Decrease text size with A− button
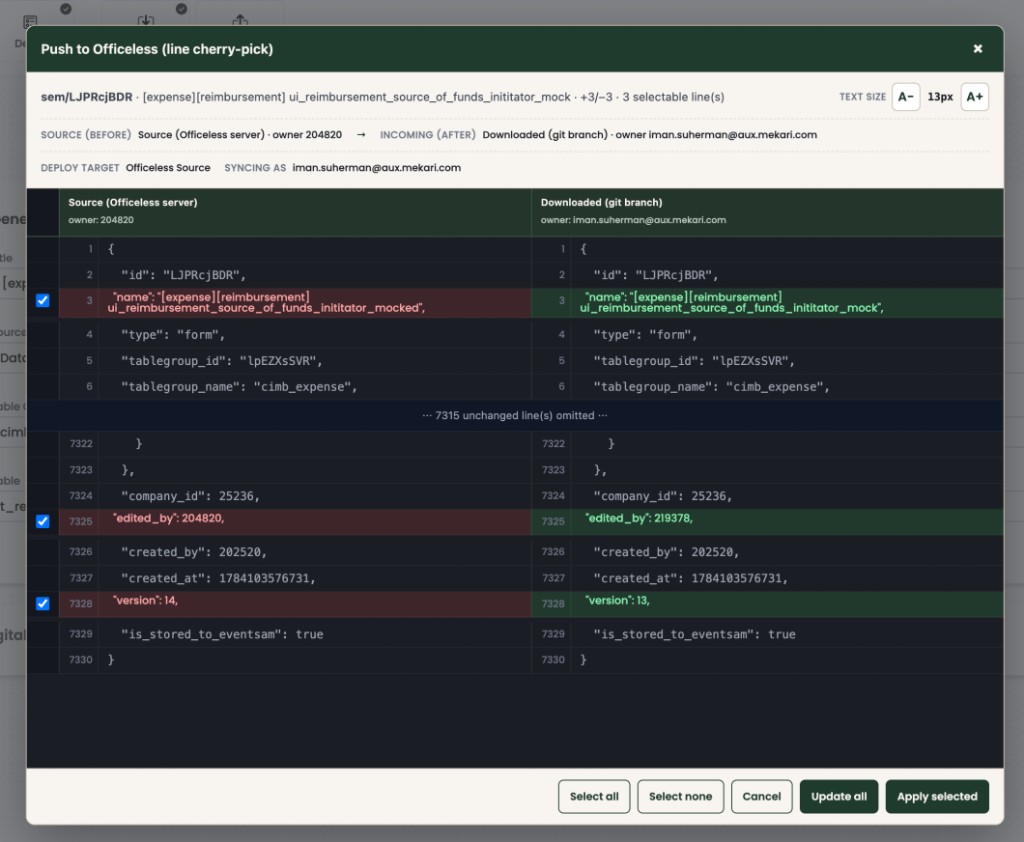 click(x=905, y=97)
